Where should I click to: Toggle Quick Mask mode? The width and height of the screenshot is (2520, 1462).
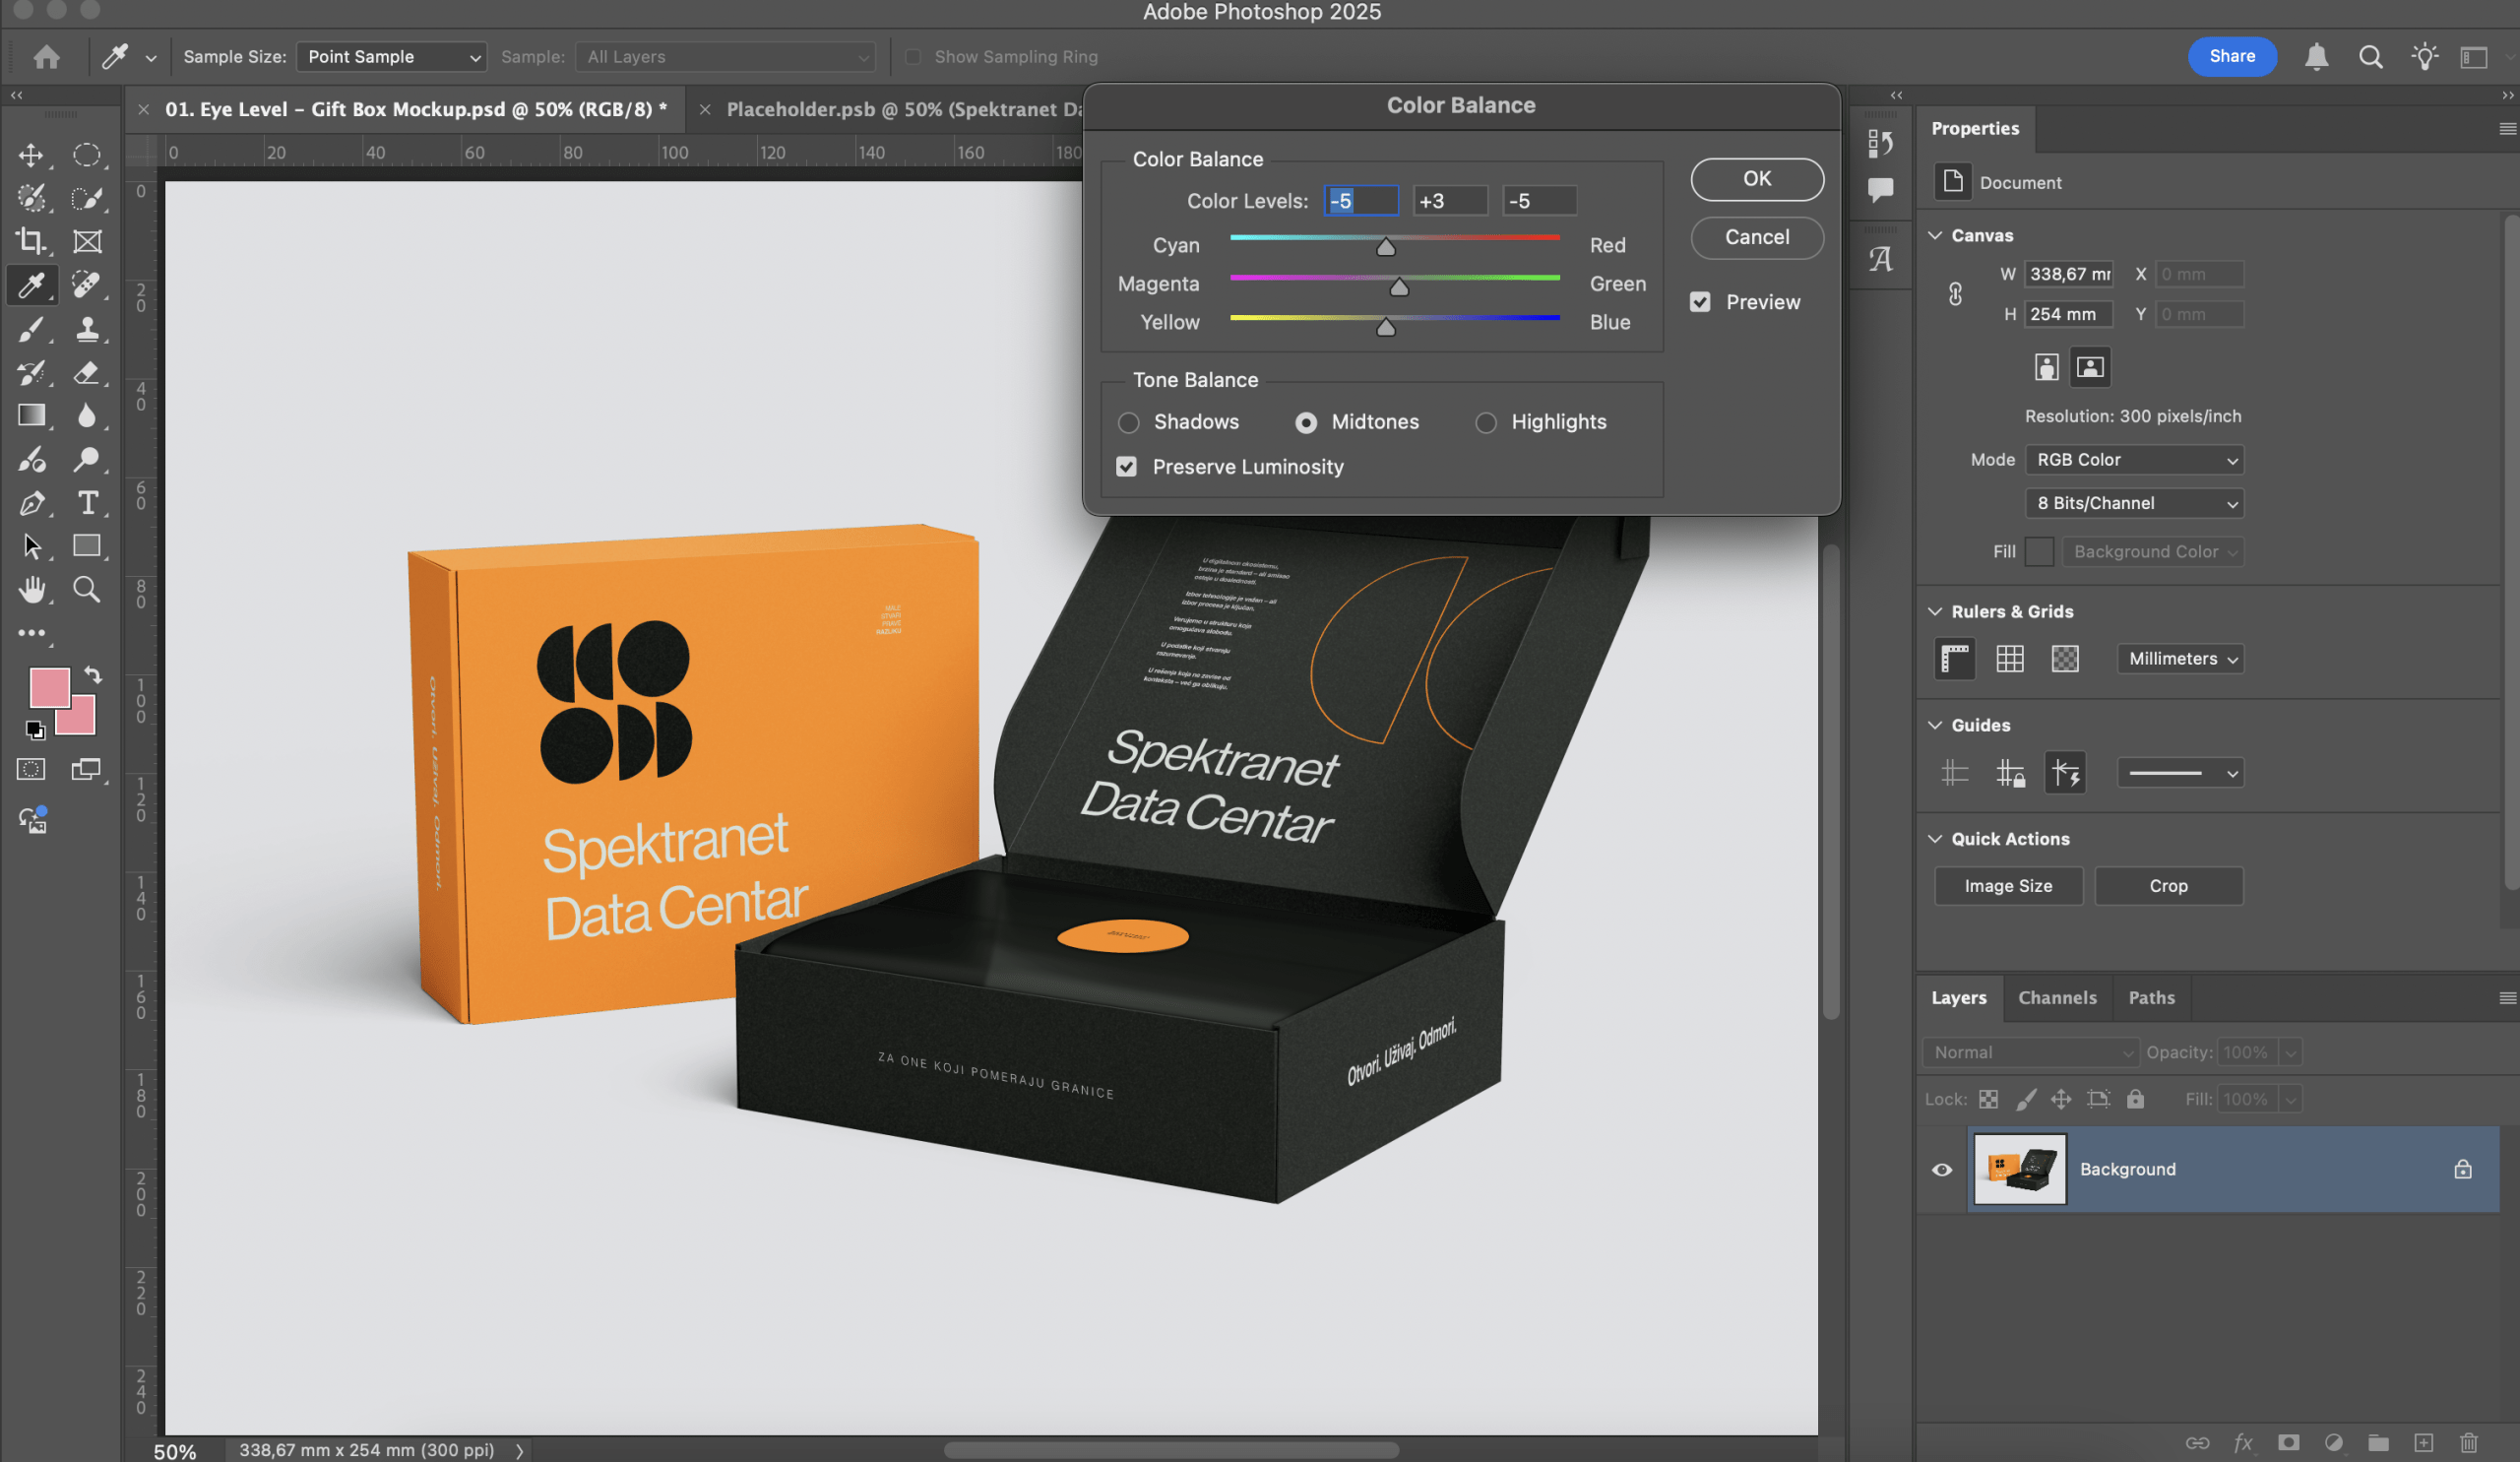pyautogui.click(x=31, y=769)
